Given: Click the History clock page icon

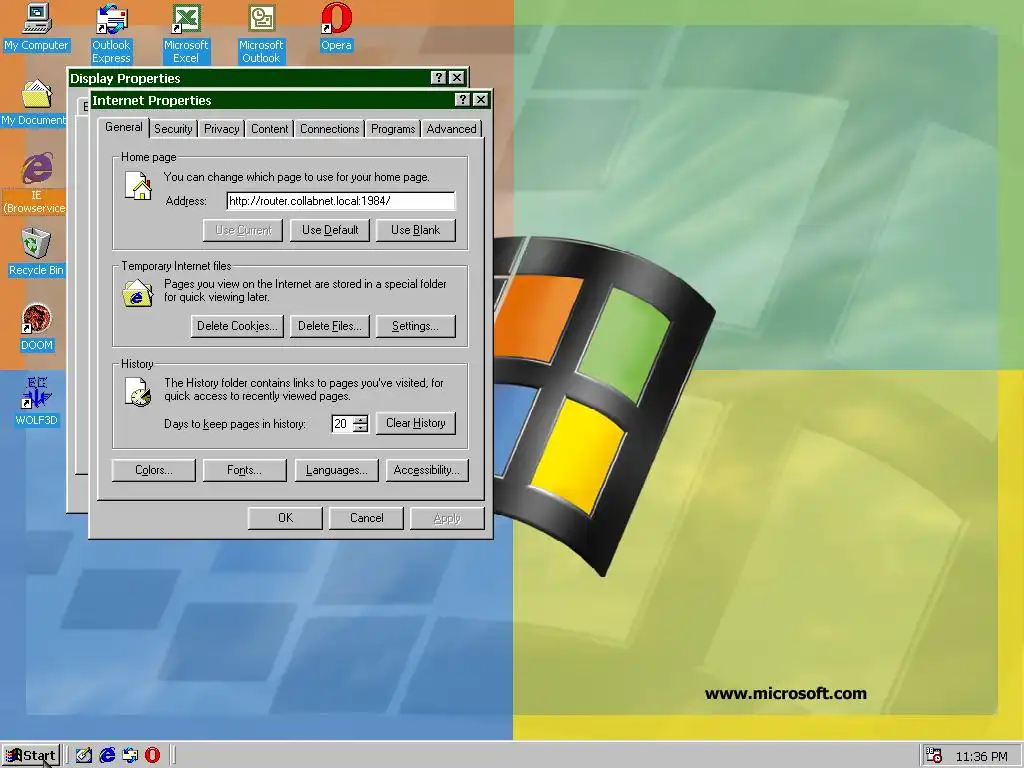Looking at the screenshot, I should [x=138, y=392].
